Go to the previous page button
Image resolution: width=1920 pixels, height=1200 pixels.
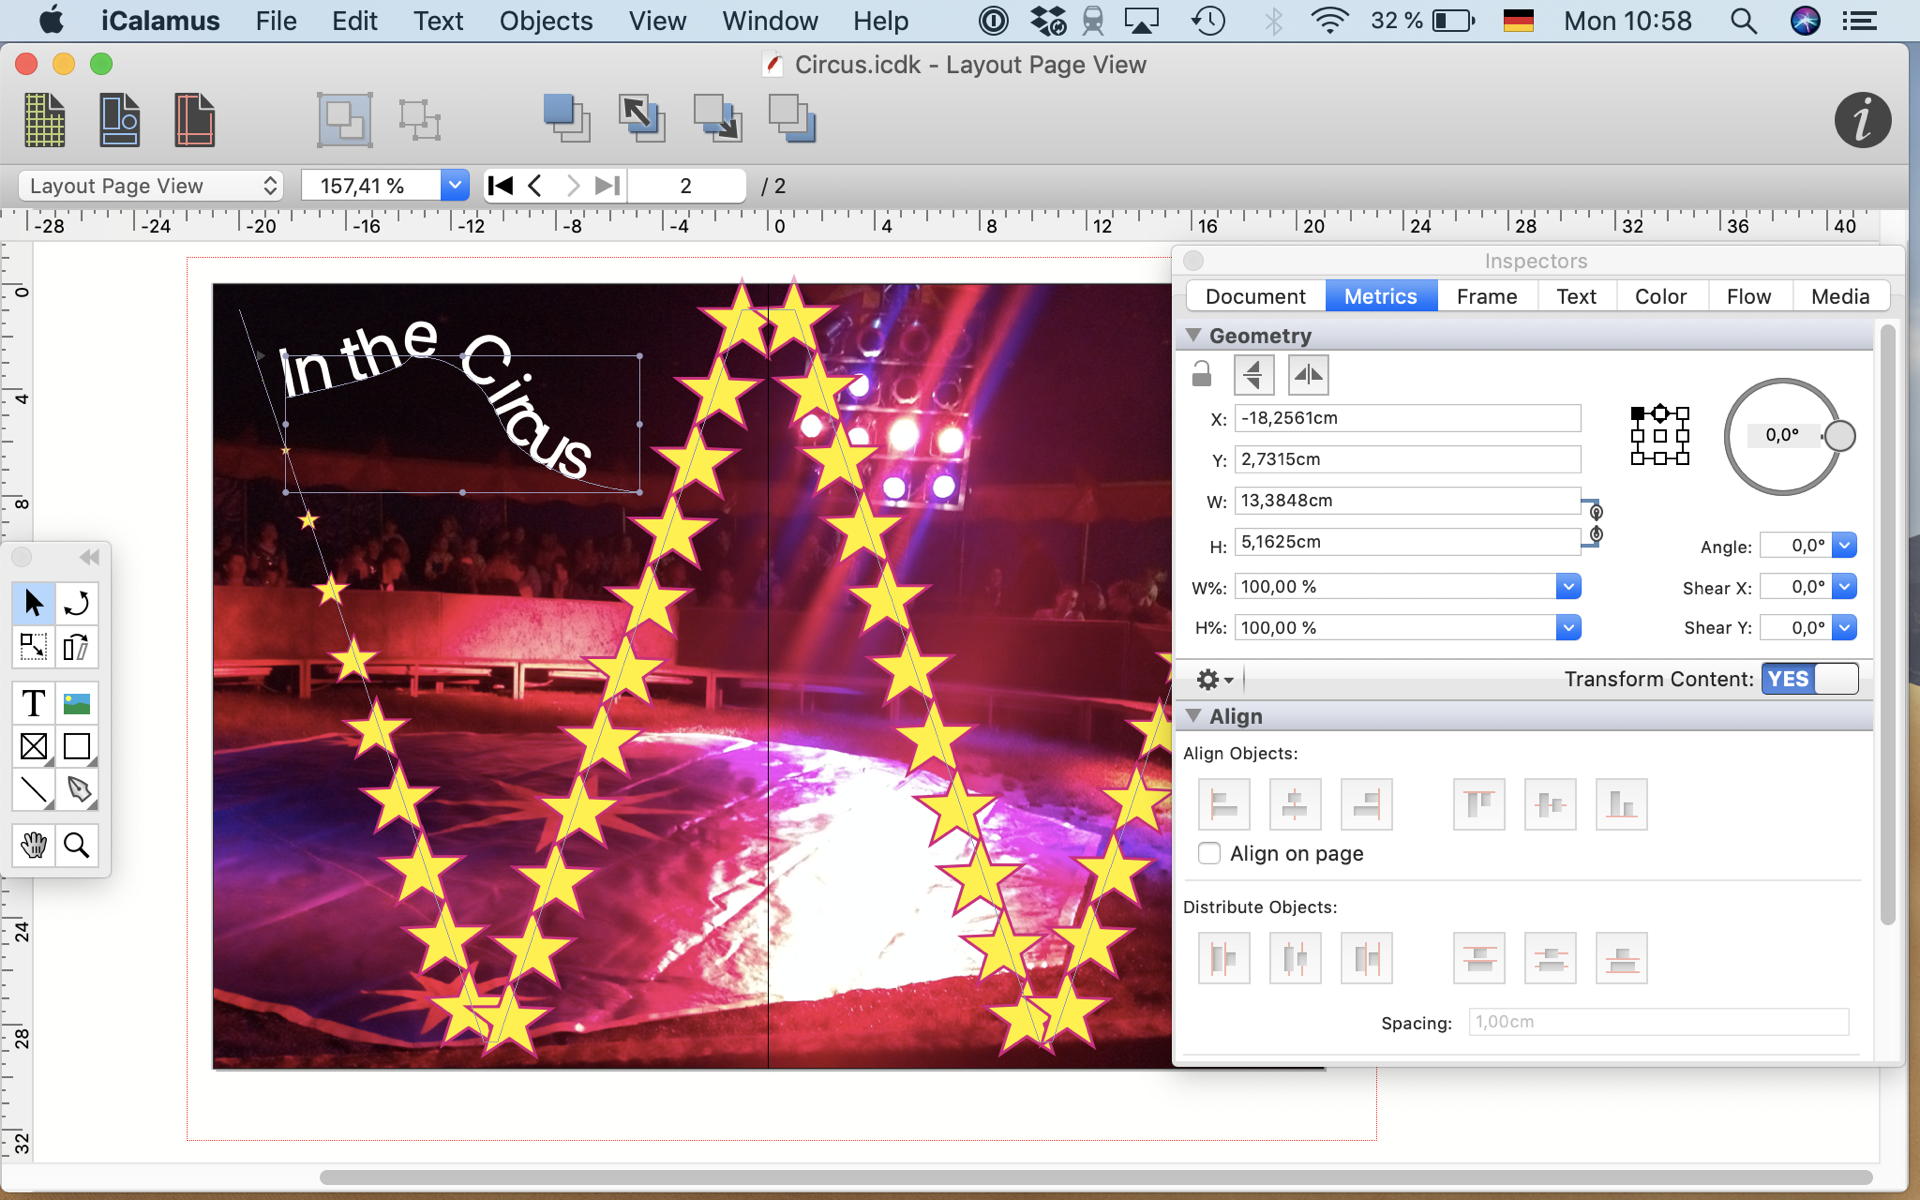coord(535,186)
